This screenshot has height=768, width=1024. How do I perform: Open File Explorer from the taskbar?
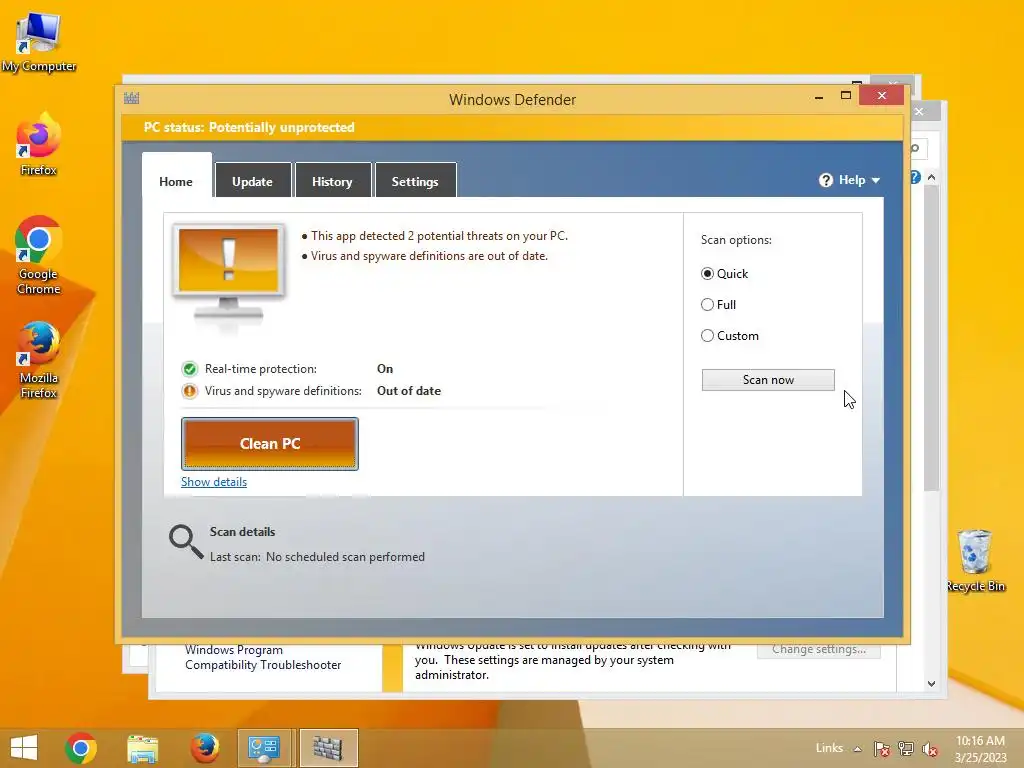pyautogui.click(x=142, y=748)
